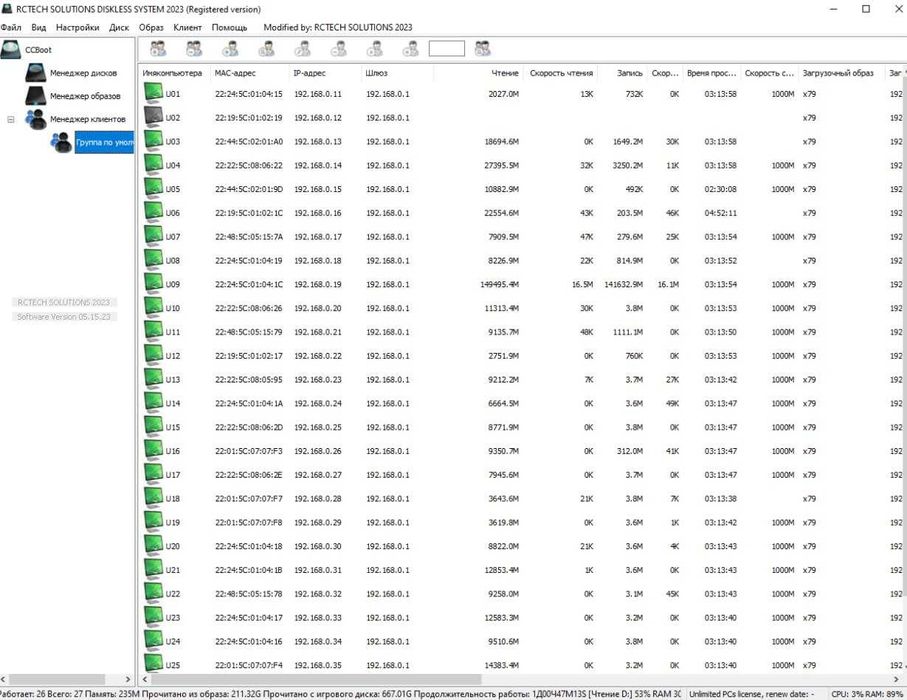This screenshot has width=907, height=700.
Task: Click the left panel's horizontal scrollbar thumb
Action: [x=57, y=679]
